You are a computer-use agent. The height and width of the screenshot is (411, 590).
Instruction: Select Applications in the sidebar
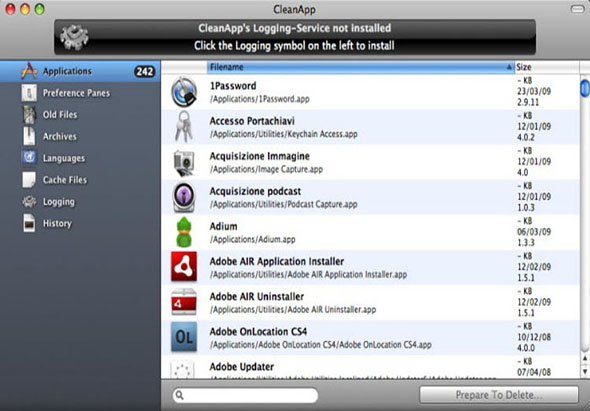click(x=80, y=72)
